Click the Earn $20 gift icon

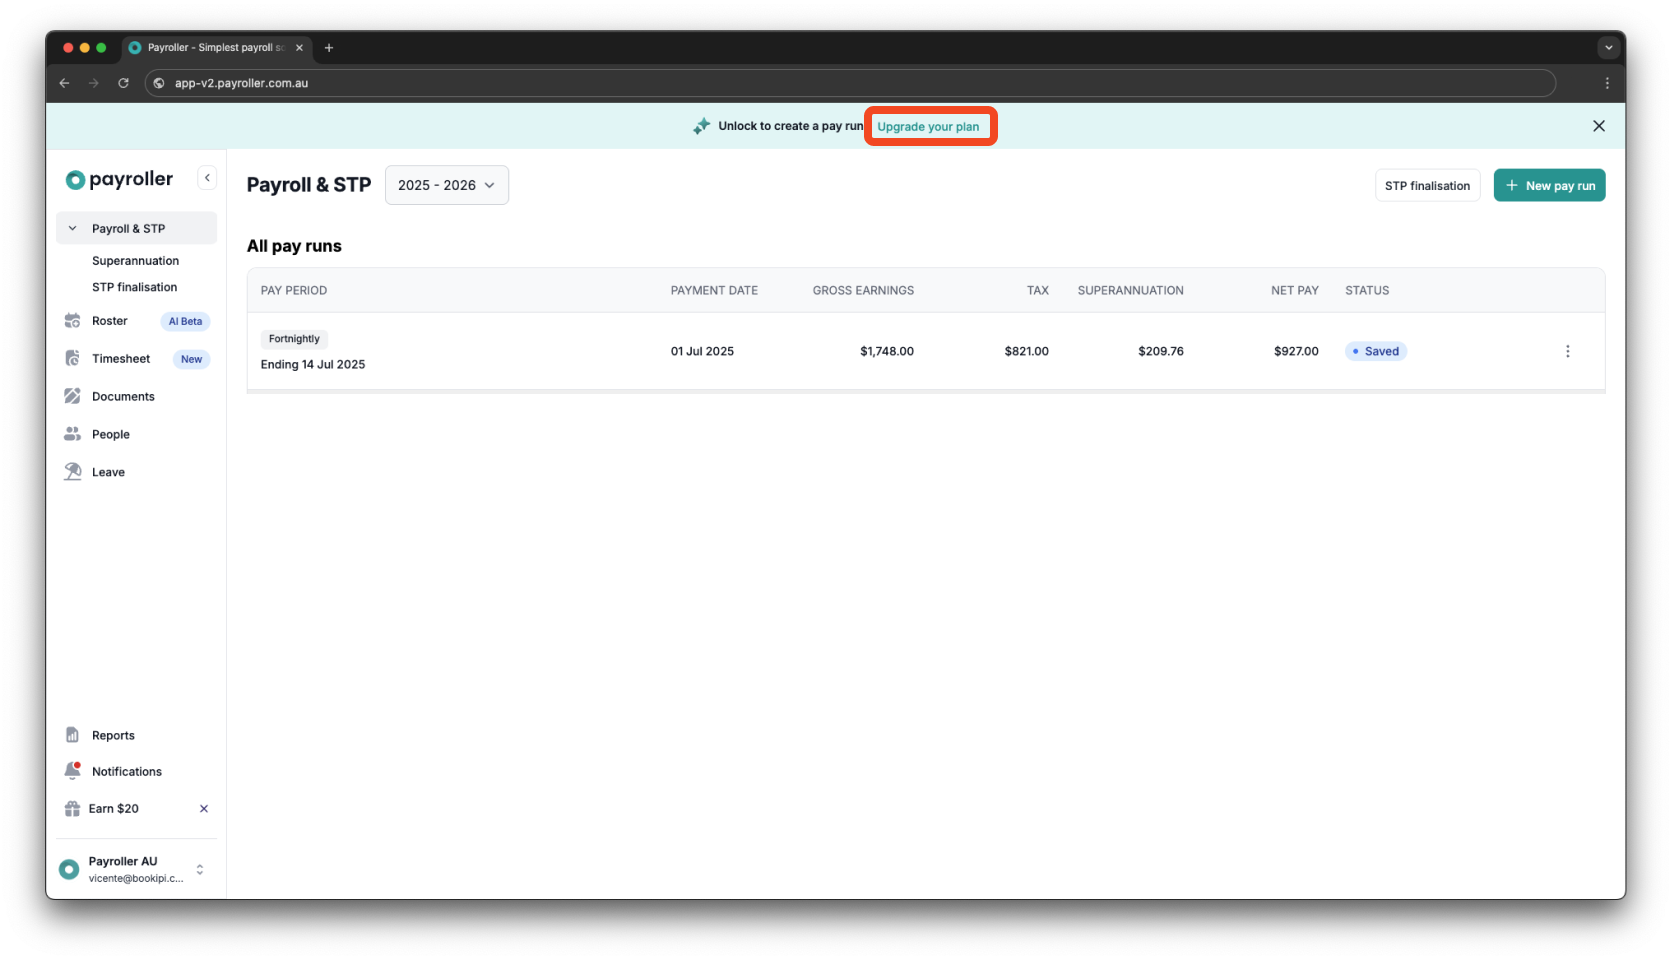pyautogui.click(x=71, y=808)
